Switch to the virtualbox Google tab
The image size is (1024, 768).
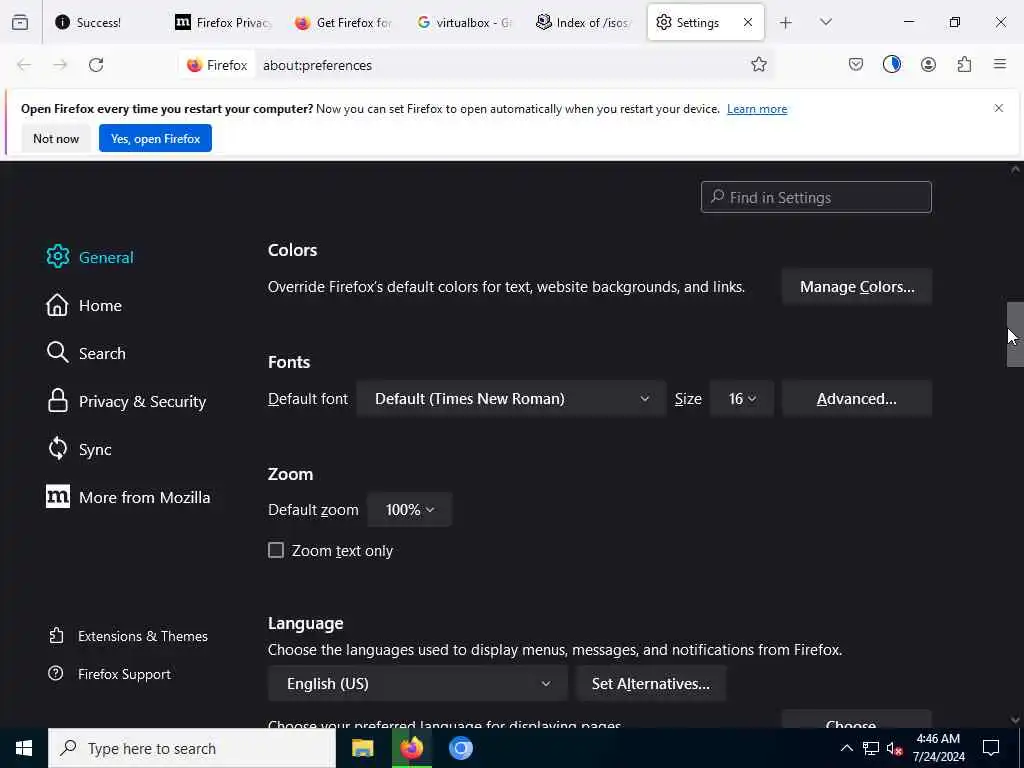pyautogui.click(x=464, y=23)
